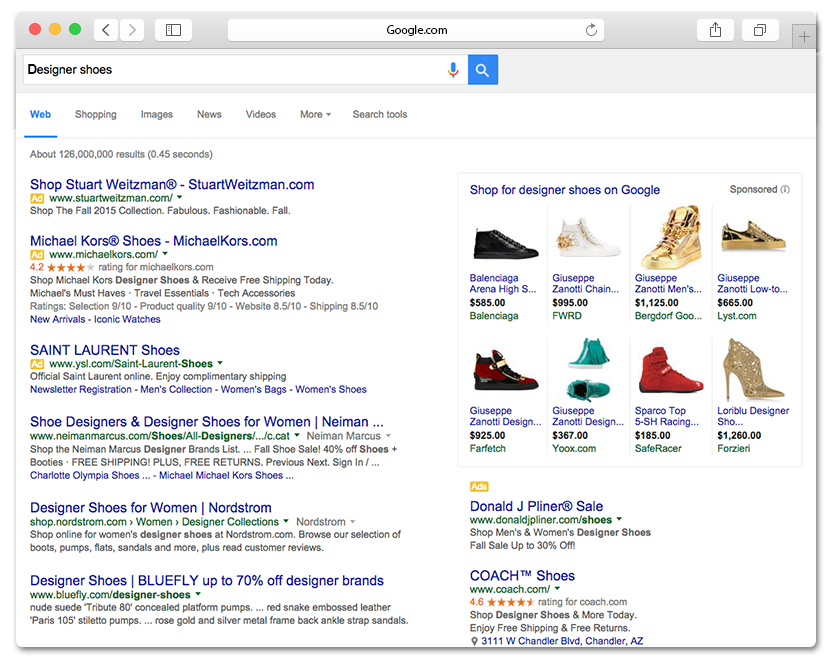Click the Ad badge under Stuart Weitzman
This screenshot has height=664, width=840.
coord(37,198)
